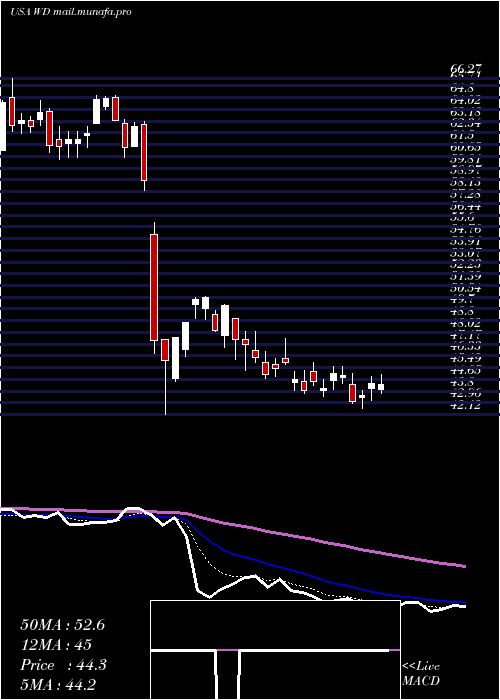Screen dimensions: 500x700
Task: Click the '5MA : 44.2' reading
Action: click(x=58, y=685)
